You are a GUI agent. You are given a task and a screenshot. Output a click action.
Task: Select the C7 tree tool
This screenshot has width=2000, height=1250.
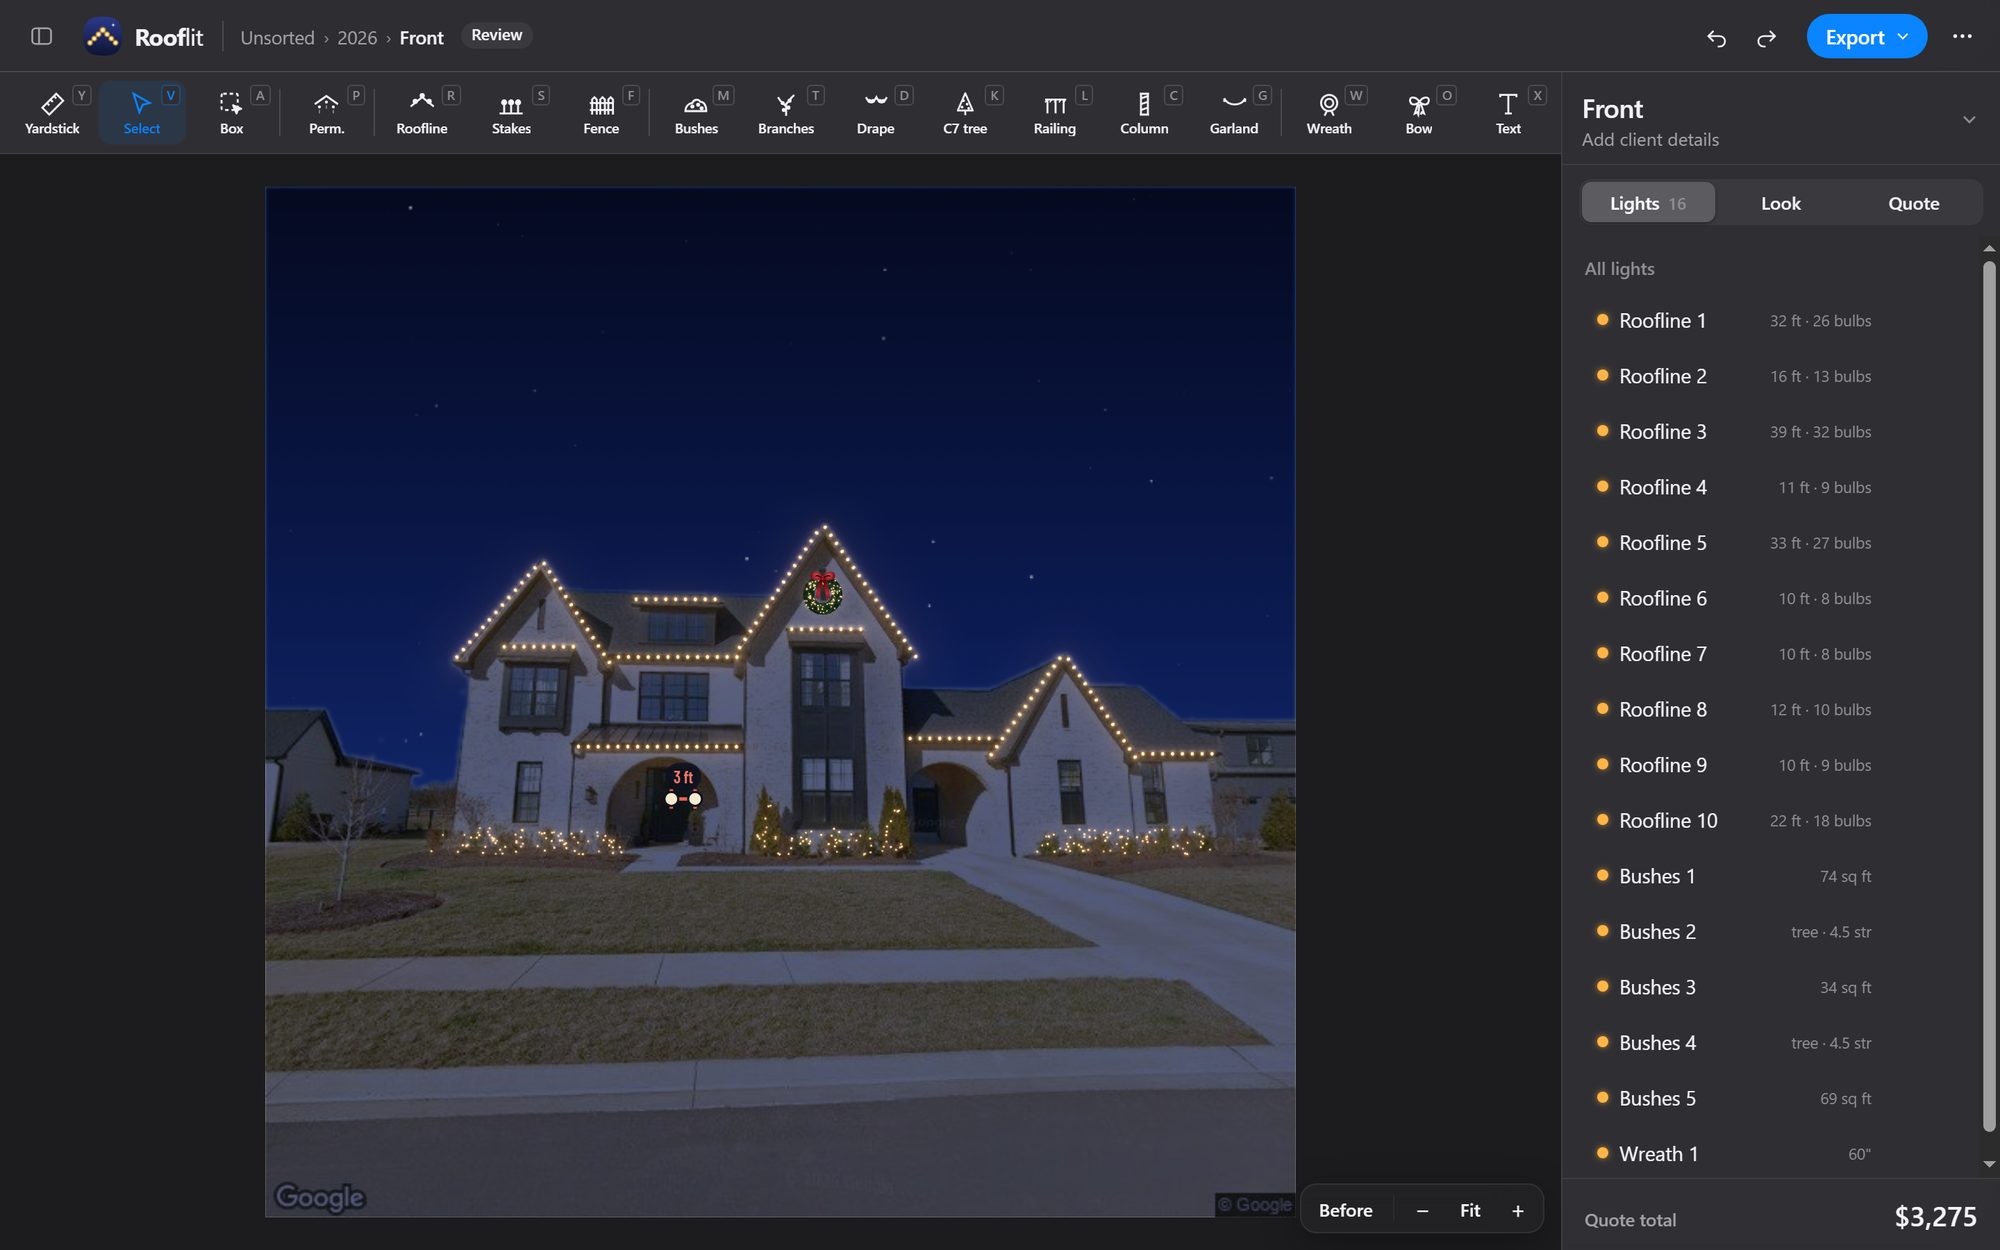[x=965, y=112]
